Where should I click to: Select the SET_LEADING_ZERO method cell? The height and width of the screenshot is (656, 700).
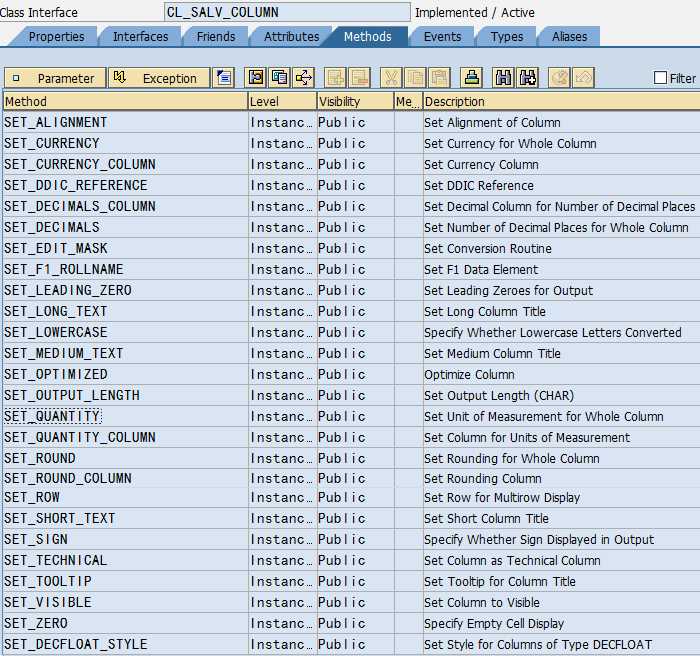(125, 290)
